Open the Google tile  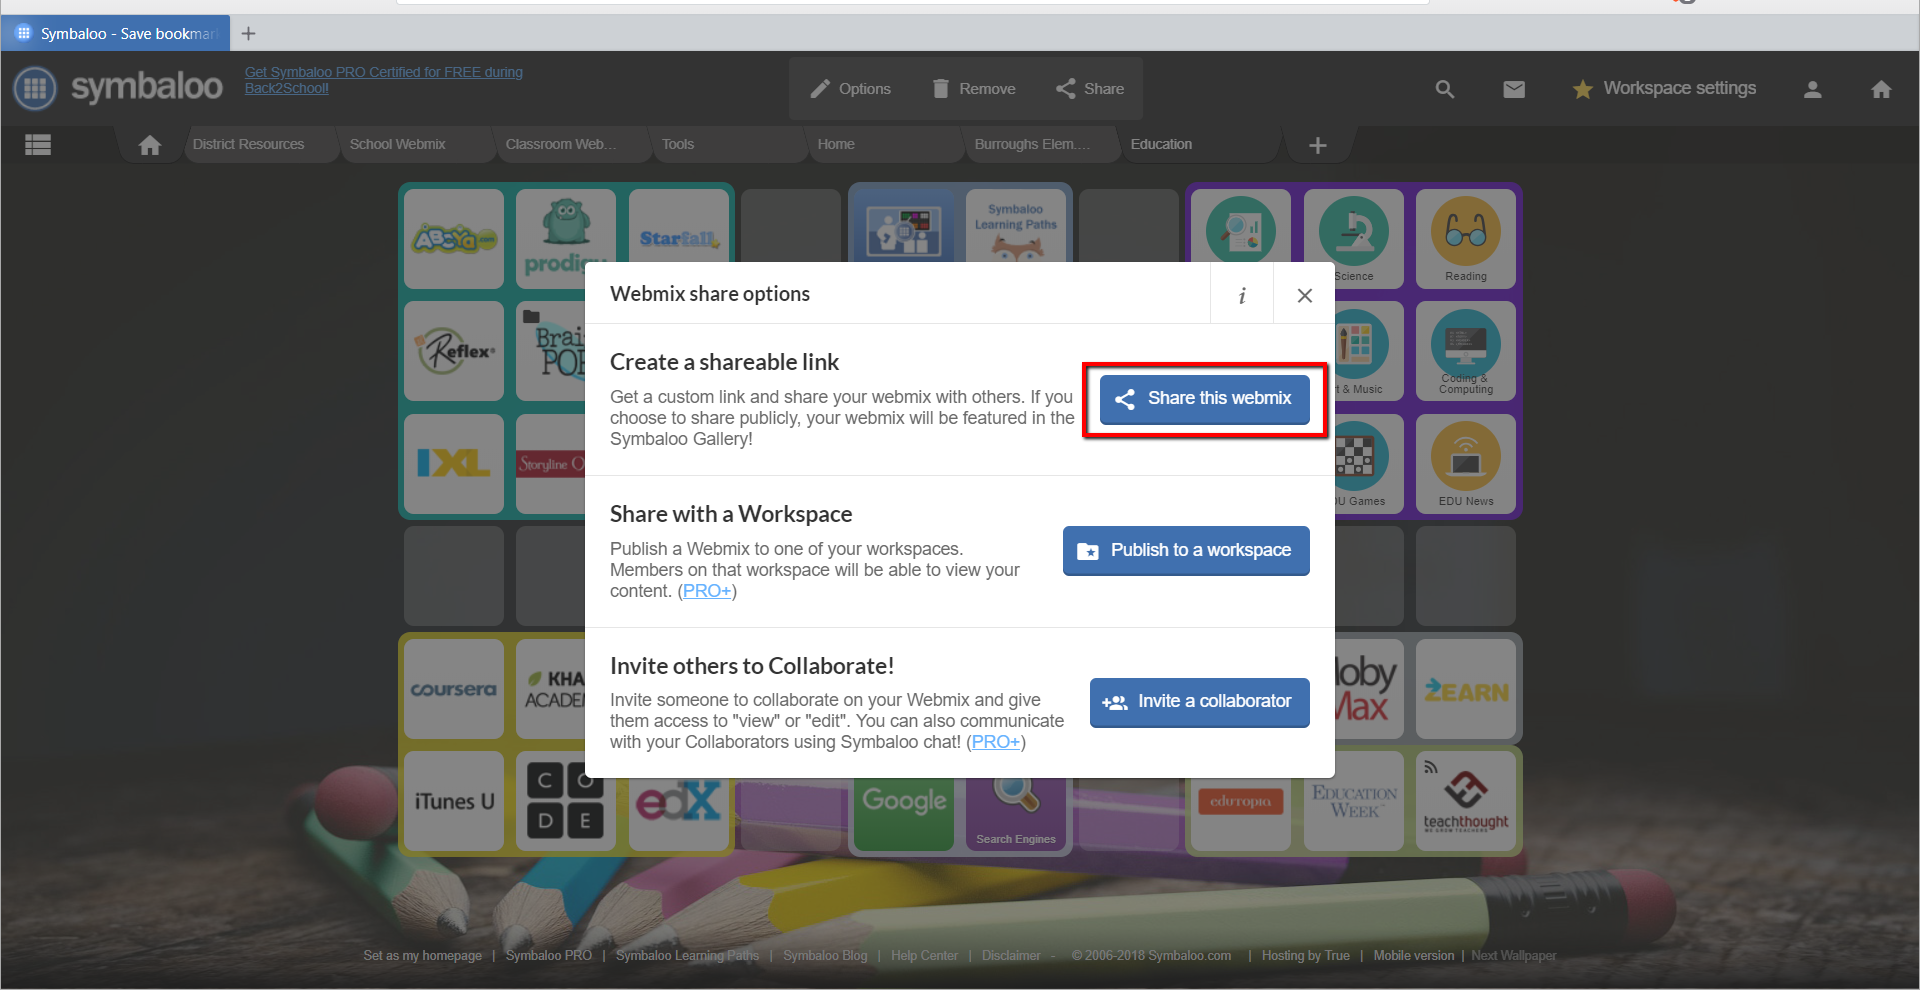tap(903, 814)
